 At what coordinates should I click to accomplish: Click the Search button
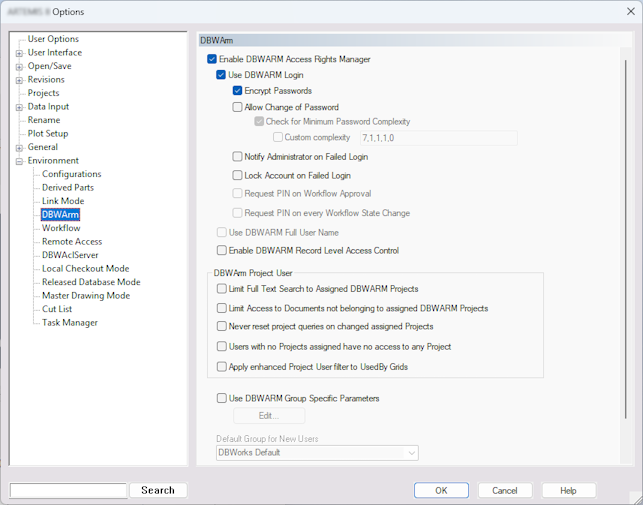click(x=158, y=490)
